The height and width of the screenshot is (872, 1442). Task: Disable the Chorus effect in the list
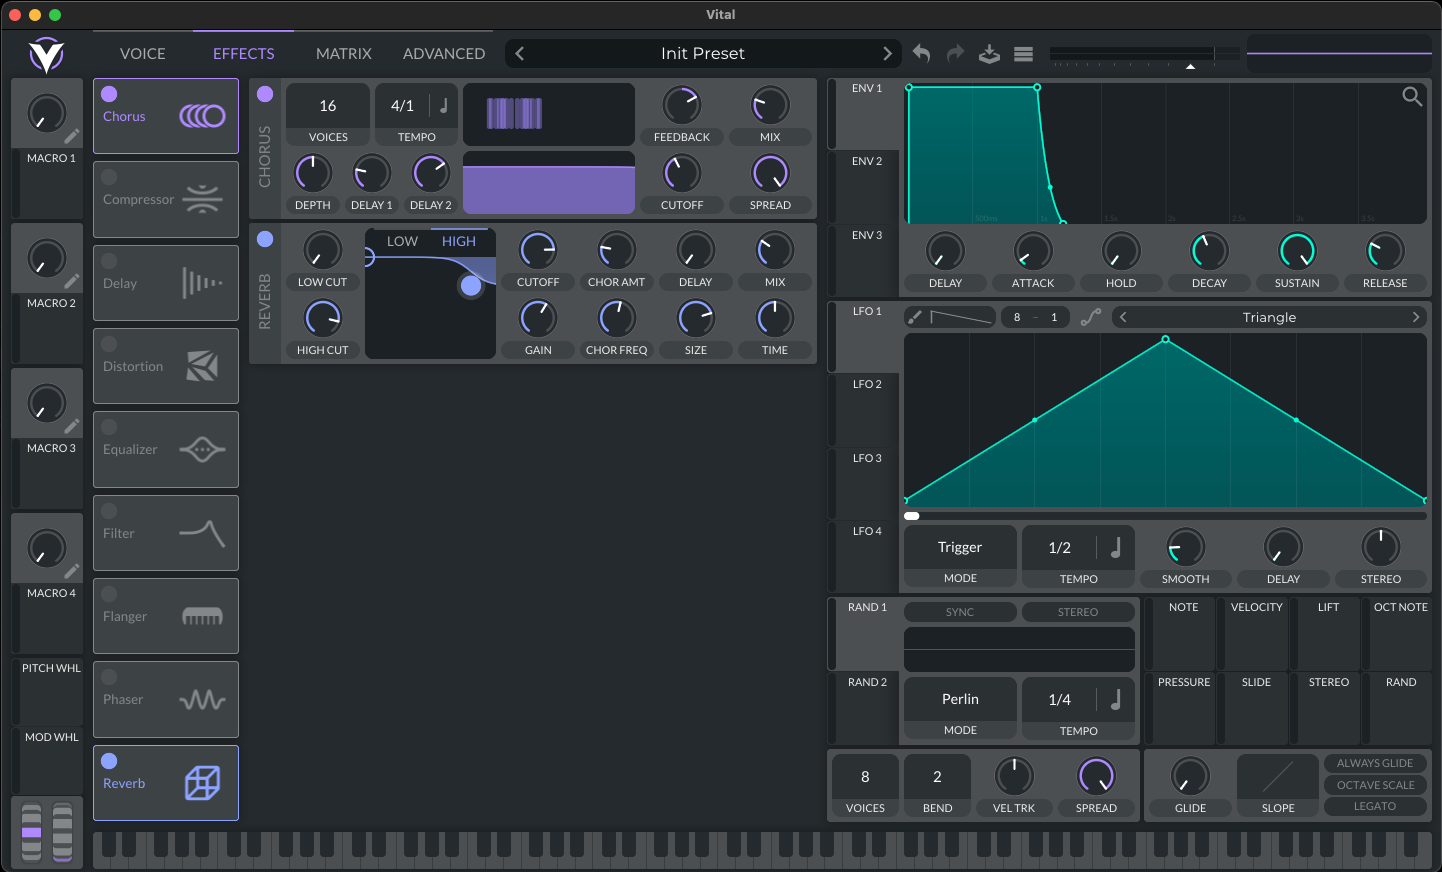[x=109, y=94]
